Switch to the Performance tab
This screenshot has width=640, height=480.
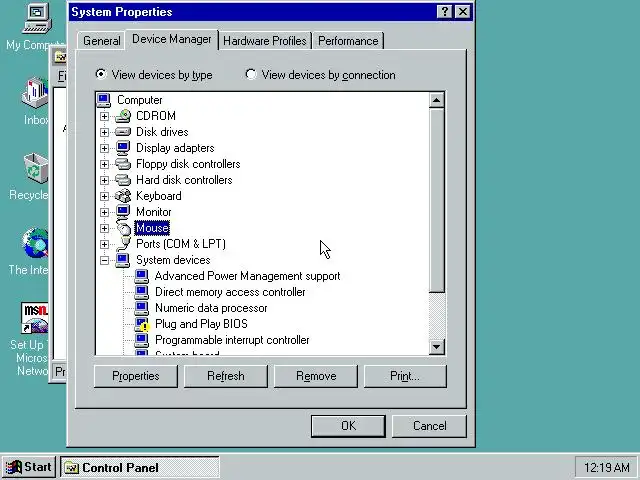348,41
